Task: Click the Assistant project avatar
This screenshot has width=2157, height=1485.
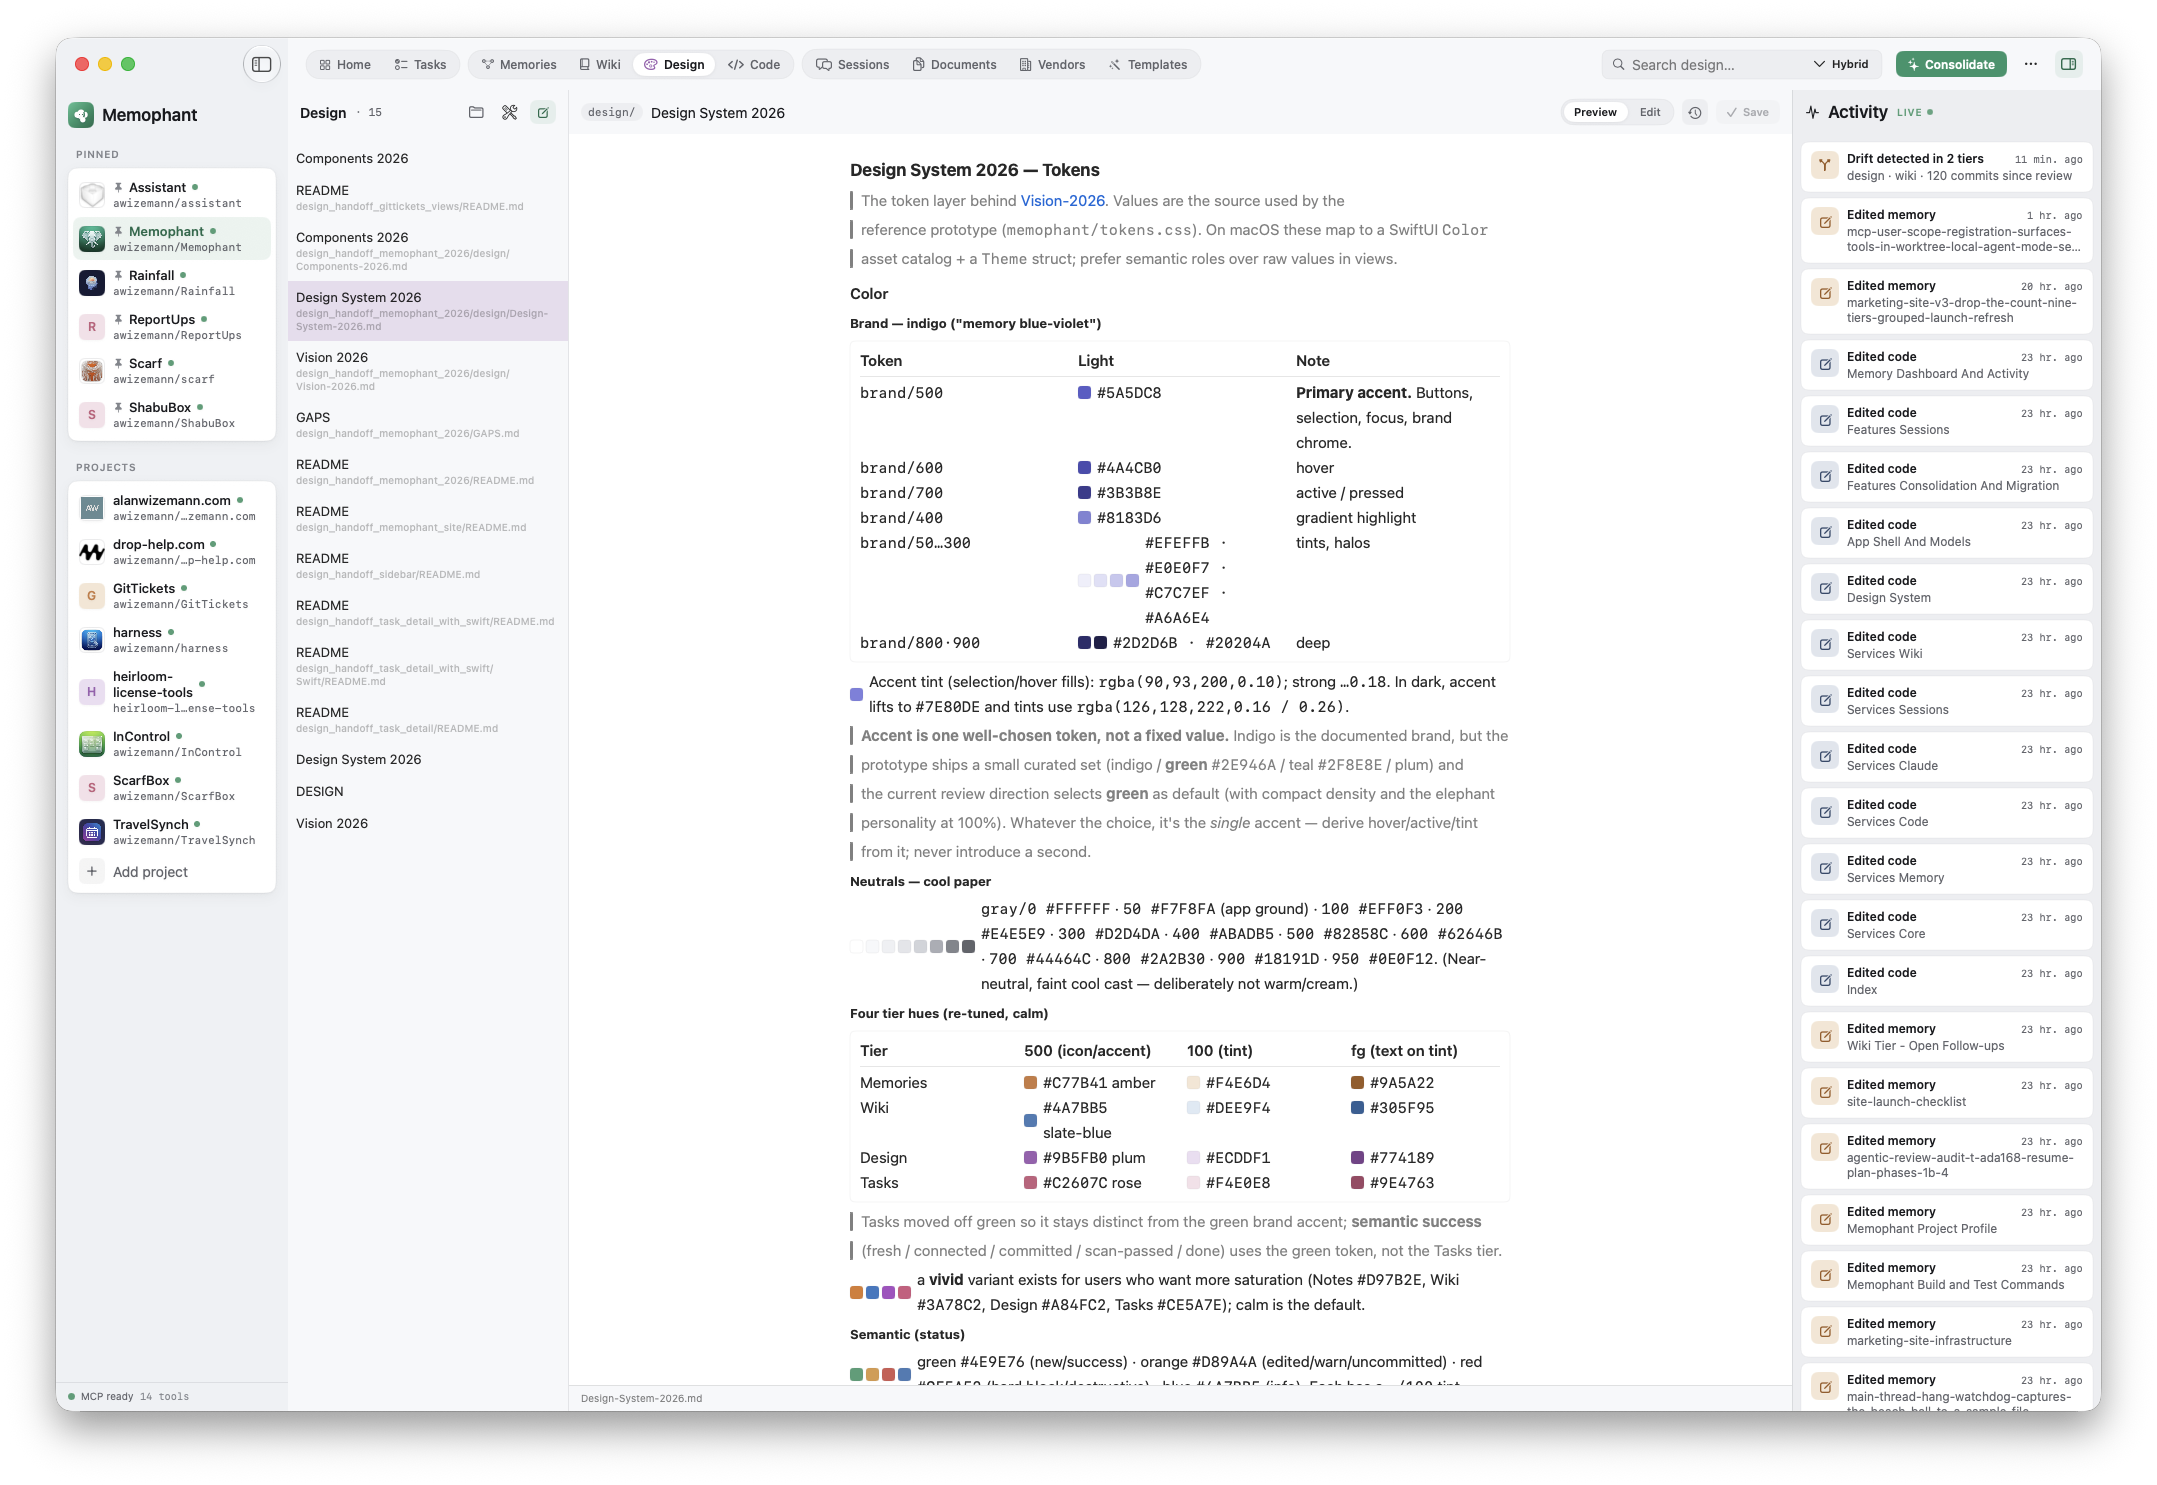Action: tap(92, 195)
